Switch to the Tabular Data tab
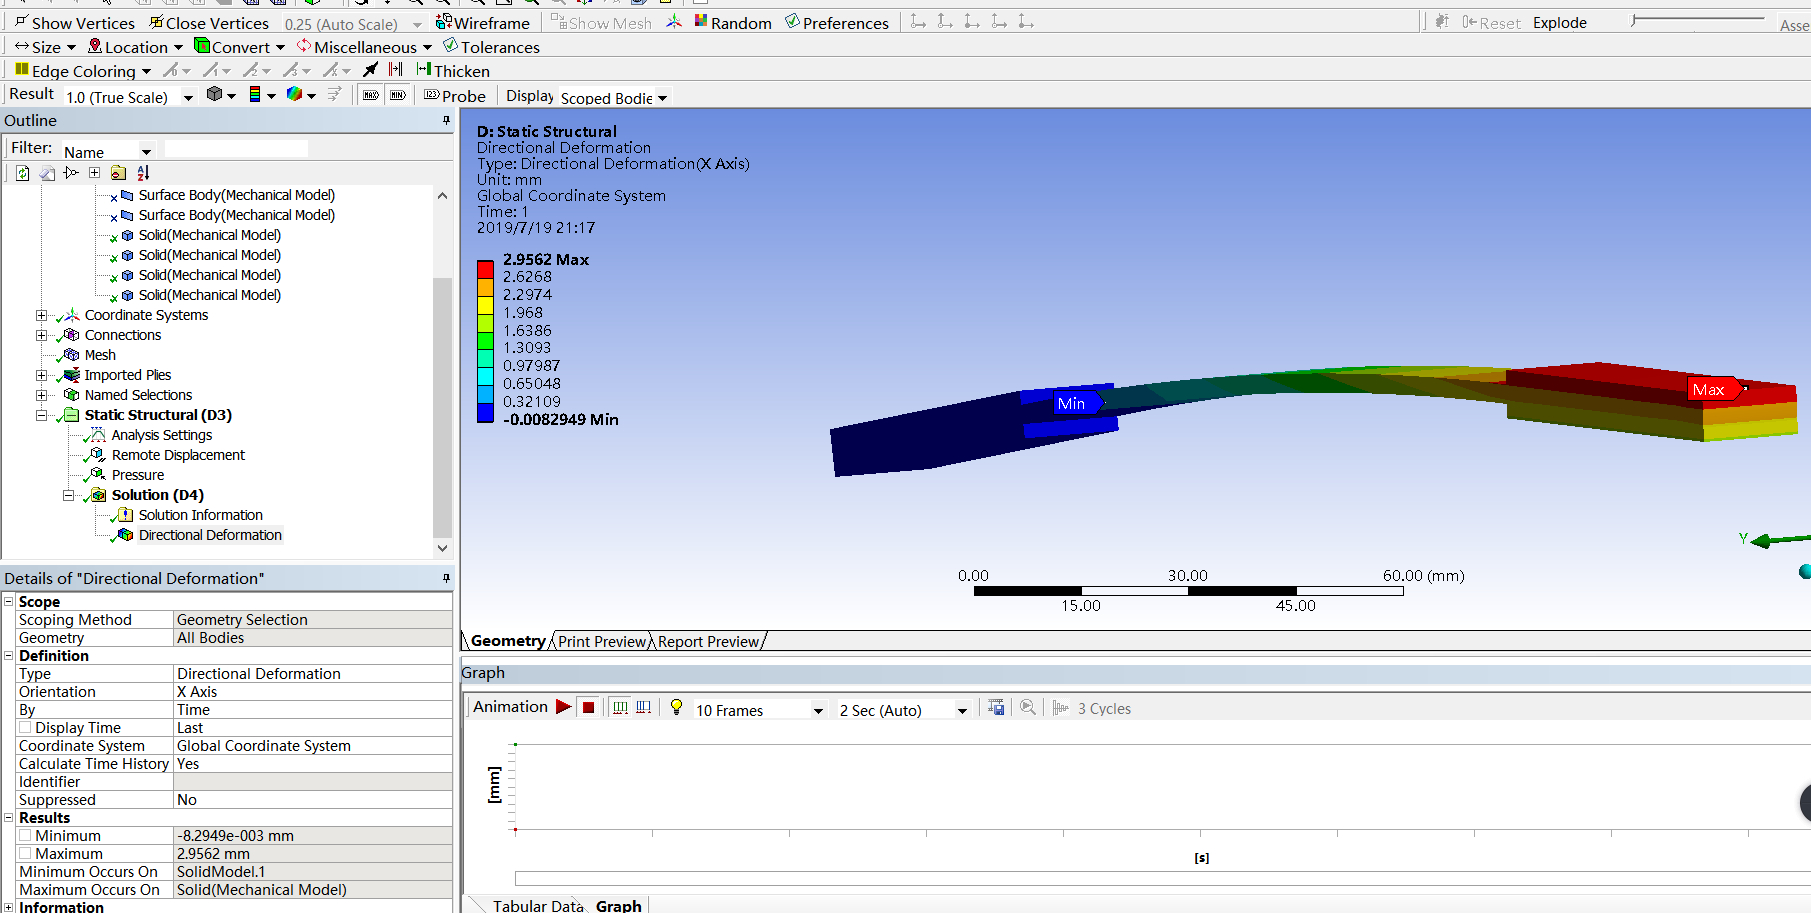Screen dimensions: 1811x913 click(x=537, y=905)
